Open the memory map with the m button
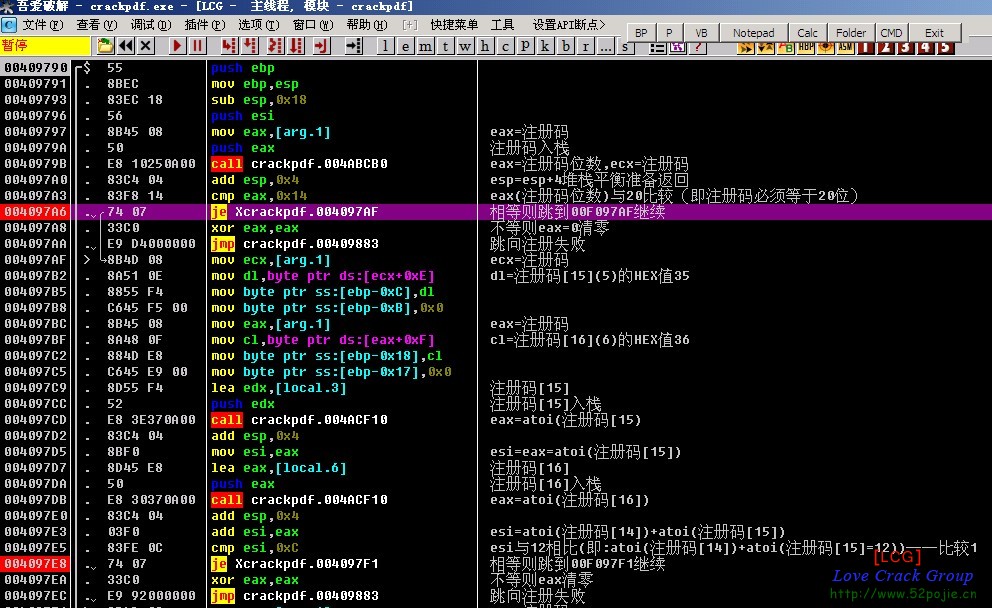This screenshot has height=608, width=992. tap(425, 46)
